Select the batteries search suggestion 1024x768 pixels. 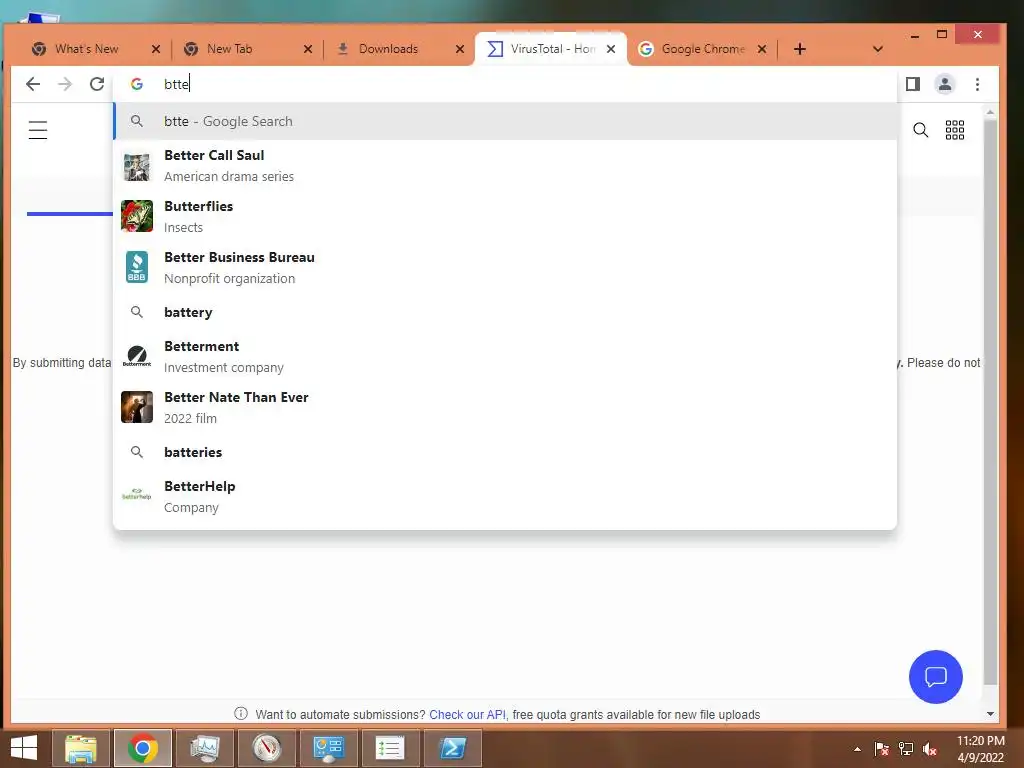505,452
